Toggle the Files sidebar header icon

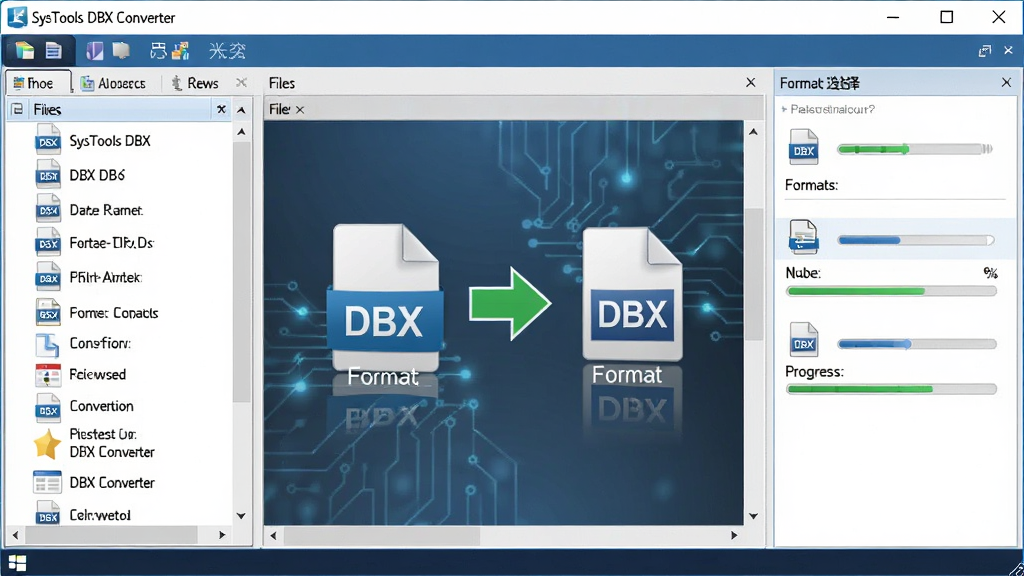point(18,109)
